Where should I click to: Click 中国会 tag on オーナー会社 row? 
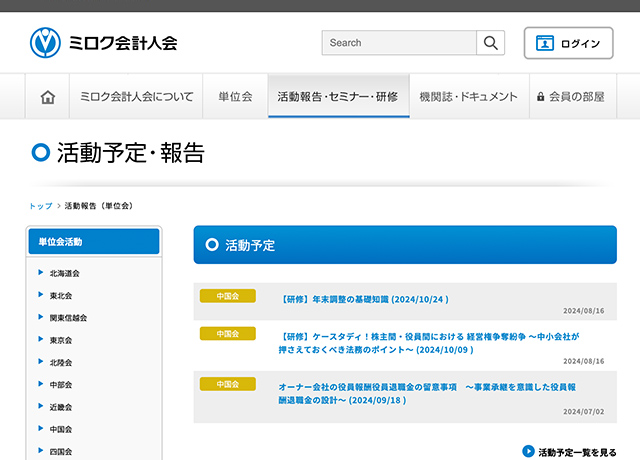coord(228,384)
